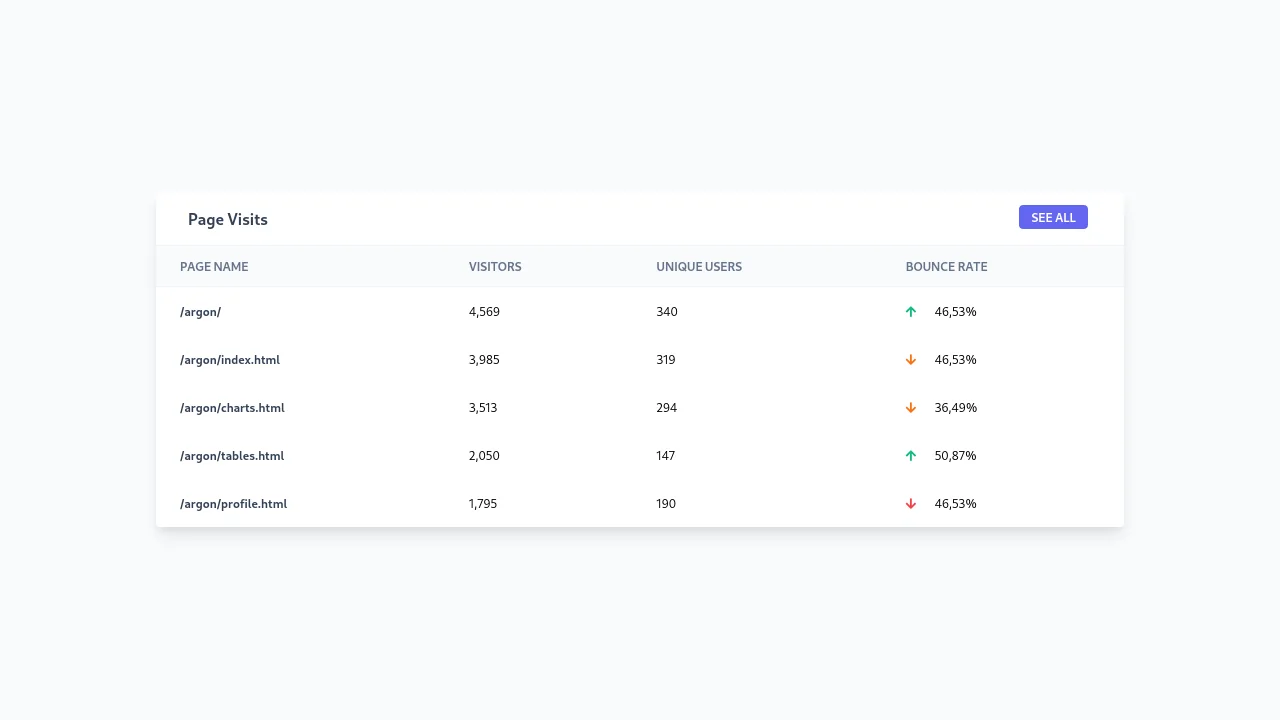Select the 50,87% bounce rate value
Viewport: 1280px width, 720px height.
tap(955, 456)
